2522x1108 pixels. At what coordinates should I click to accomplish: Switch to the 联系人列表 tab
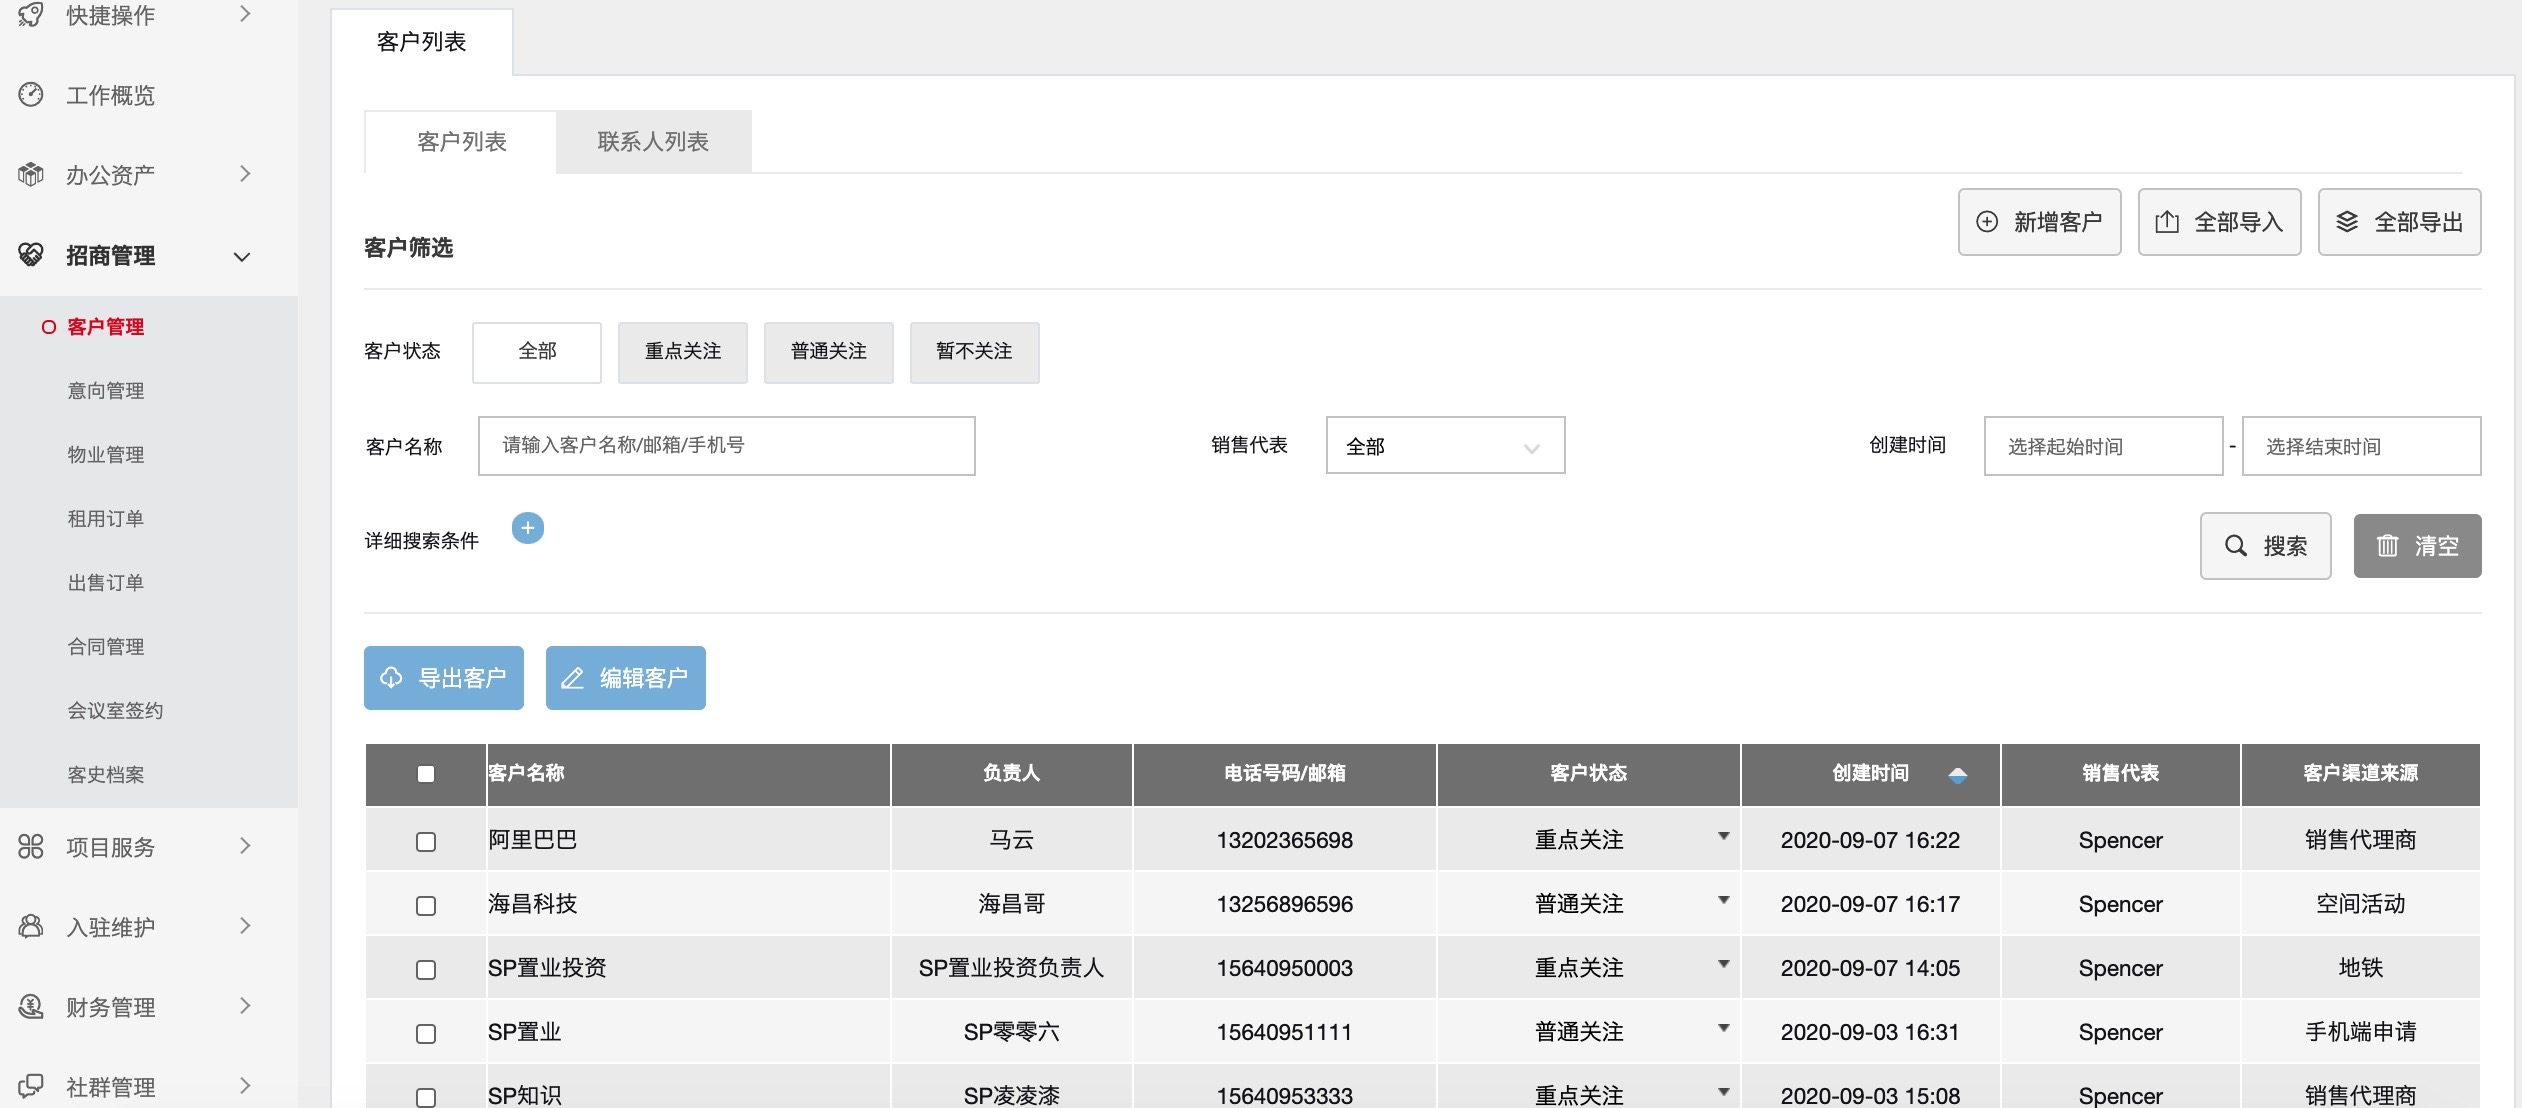click(653, 142)
